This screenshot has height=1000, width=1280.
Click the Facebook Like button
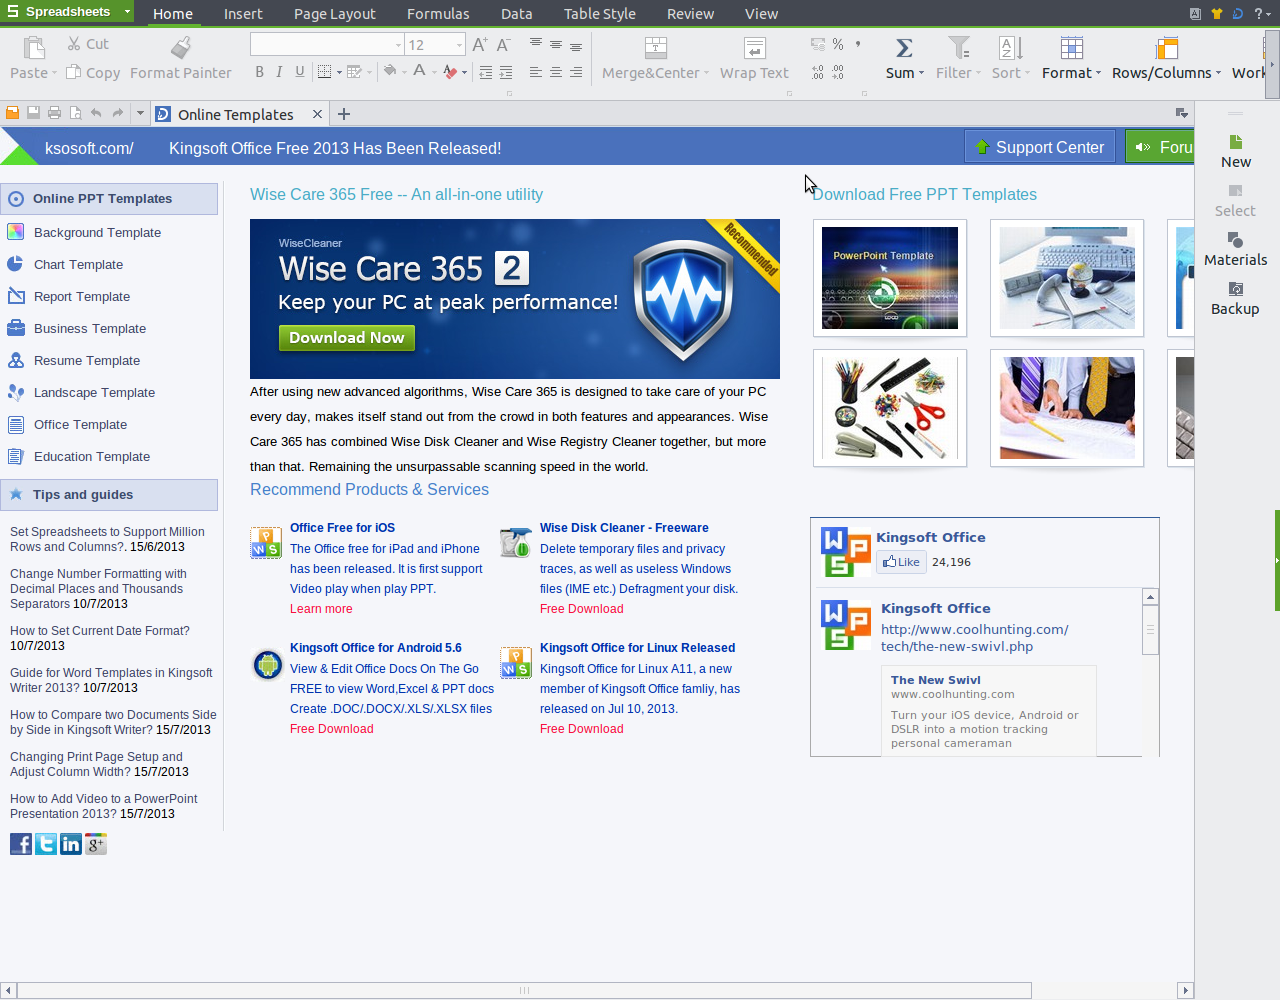900,562
